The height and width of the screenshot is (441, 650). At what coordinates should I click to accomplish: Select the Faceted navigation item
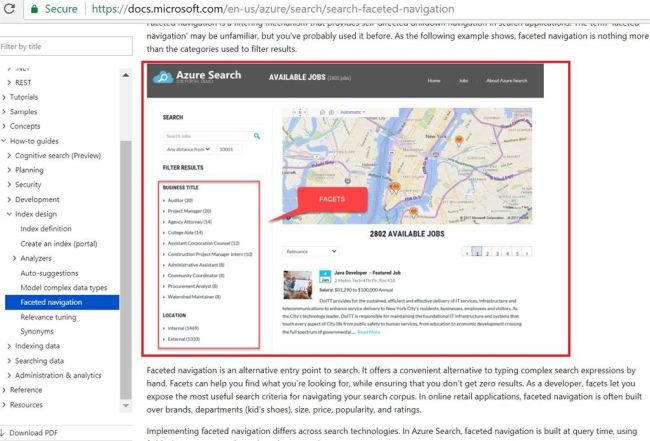62,302
